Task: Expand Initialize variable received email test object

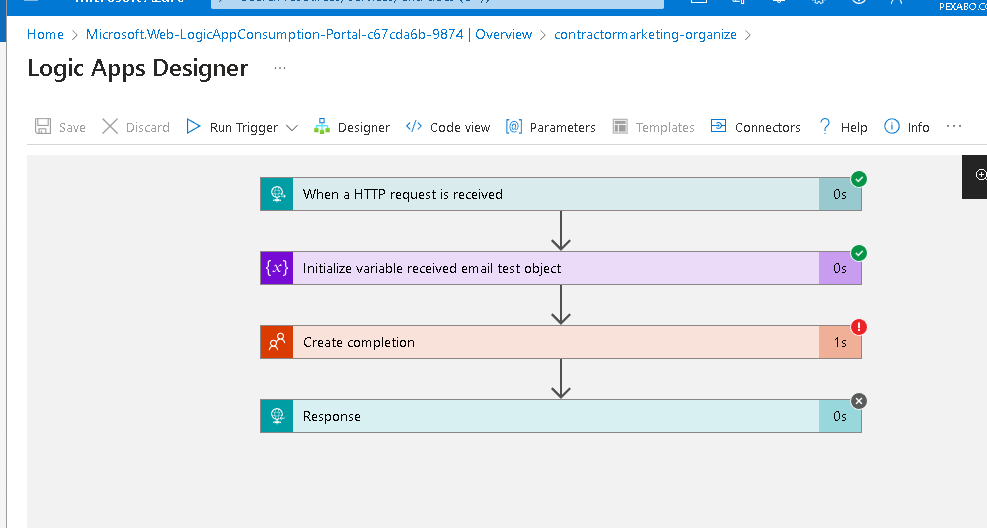Action: point(561,268)
